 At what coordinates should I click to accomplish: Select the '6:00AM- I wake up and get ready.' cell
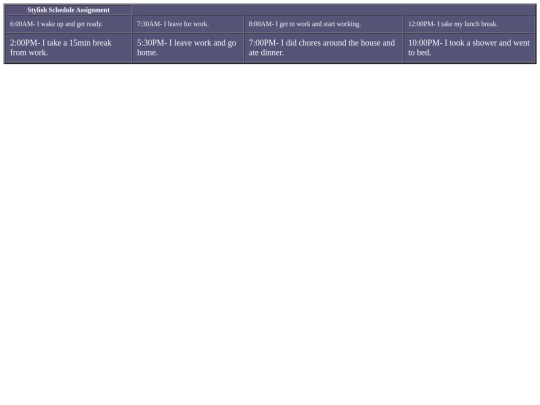click(x=69, y=24)
